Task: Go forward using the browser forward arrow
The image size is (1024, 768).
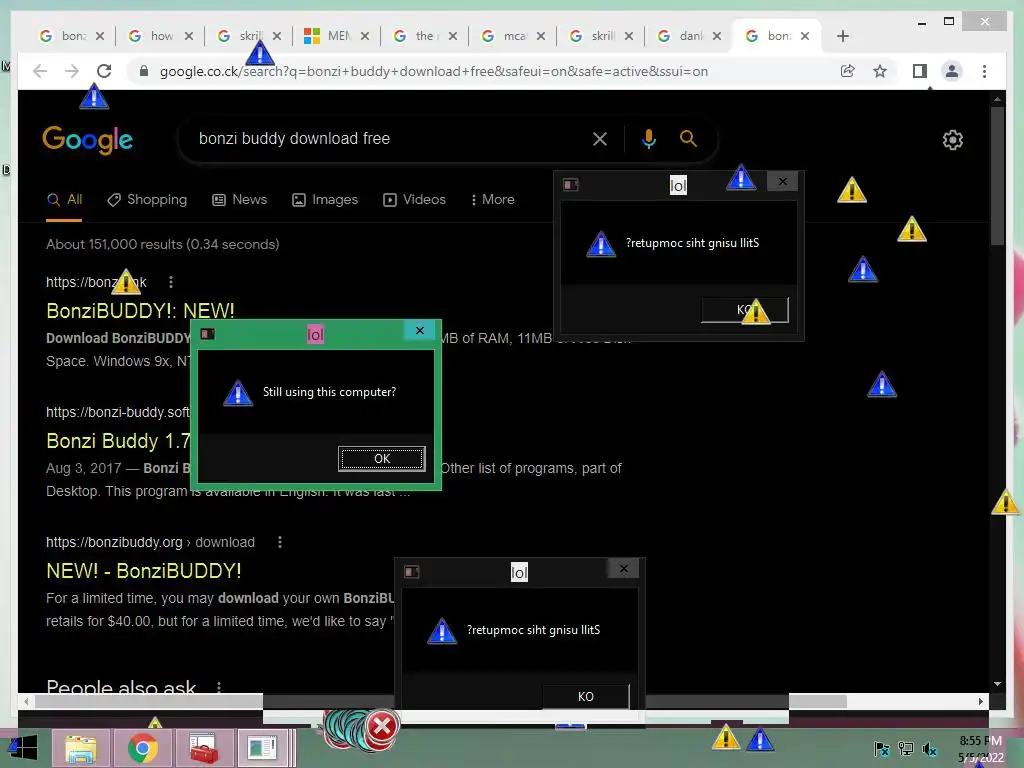Action: pos(72,71)
